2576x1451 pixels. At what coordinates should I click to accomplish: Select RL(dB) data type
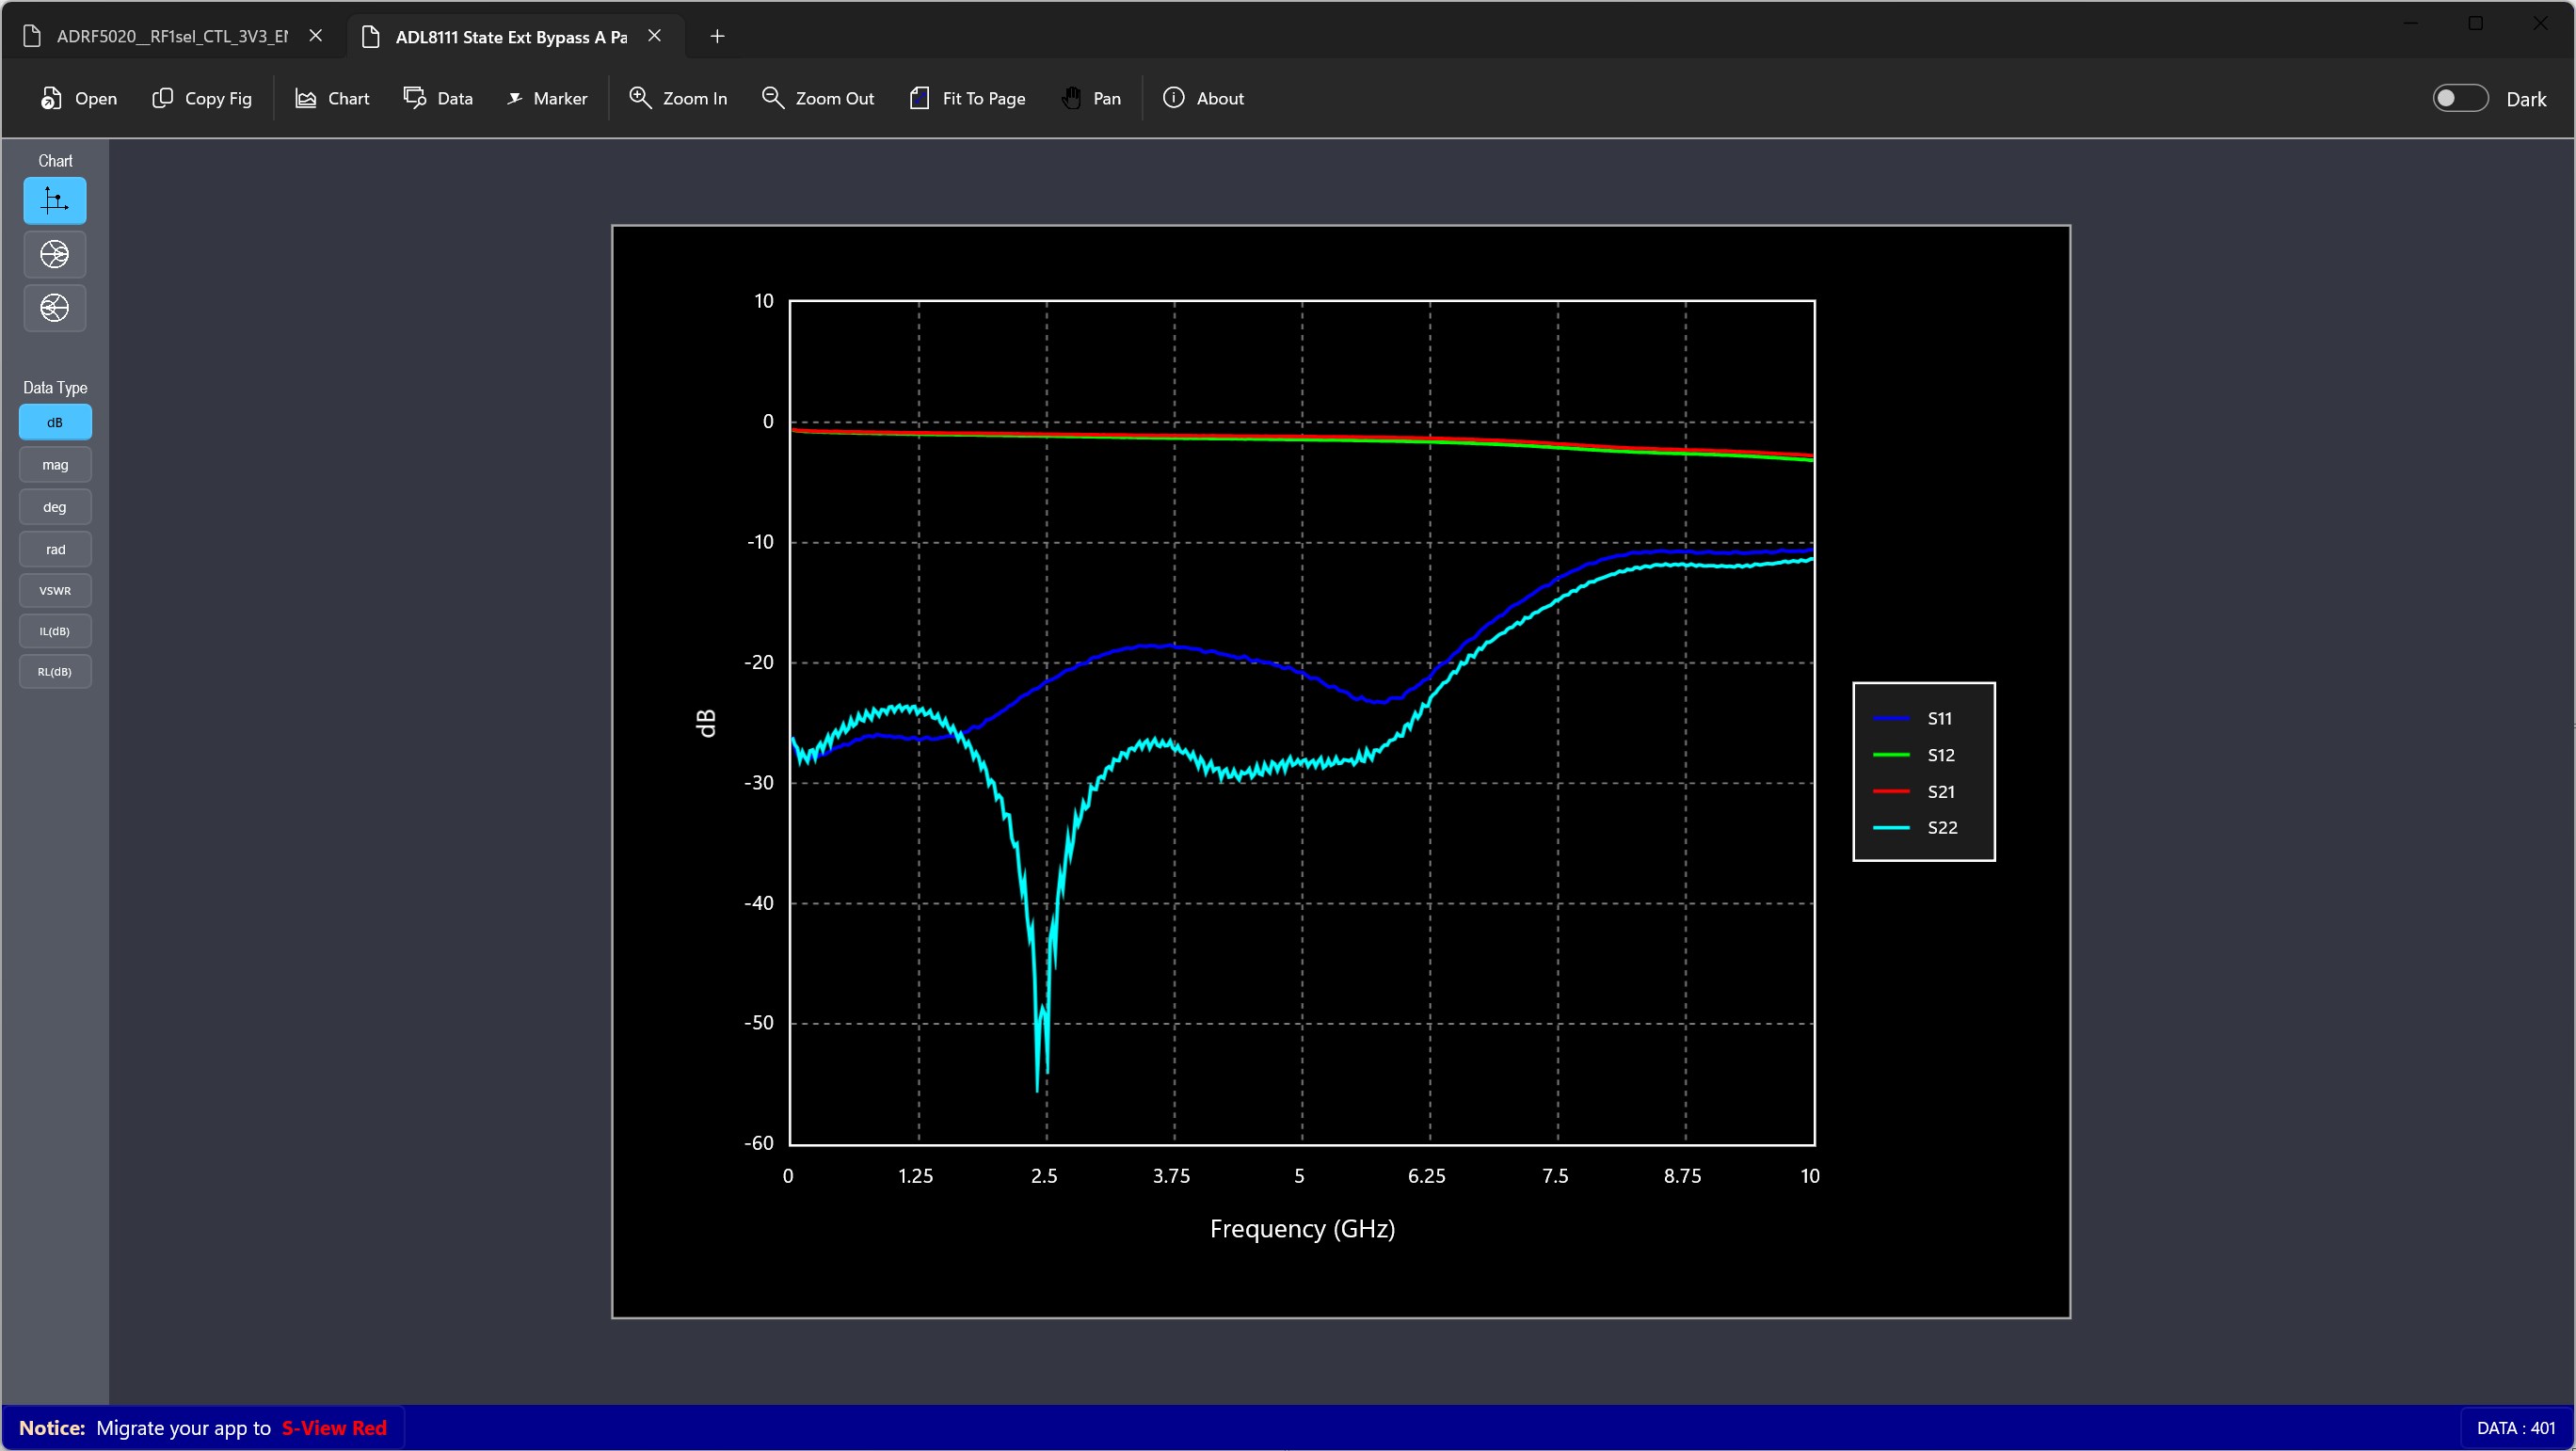55,672
